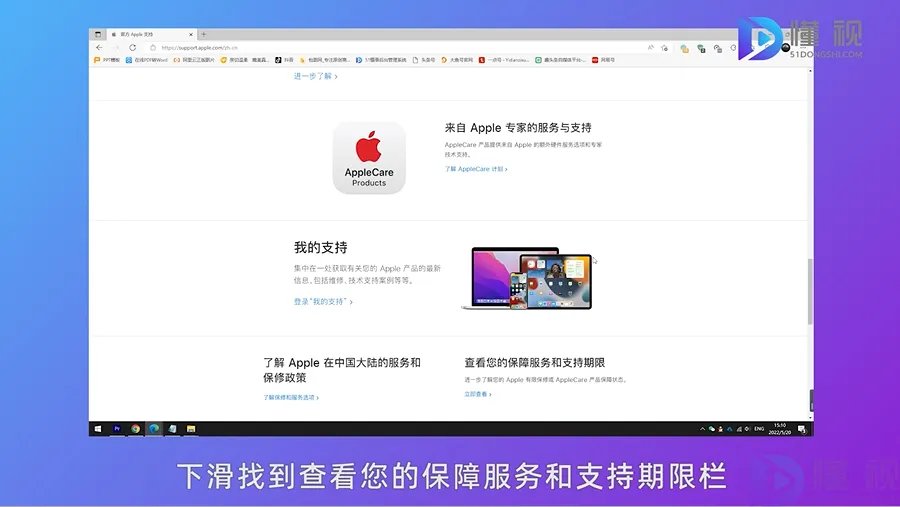The image size is (900, 507).
Task: Open the PPT模板 bookmark
Action: [107, 60]
